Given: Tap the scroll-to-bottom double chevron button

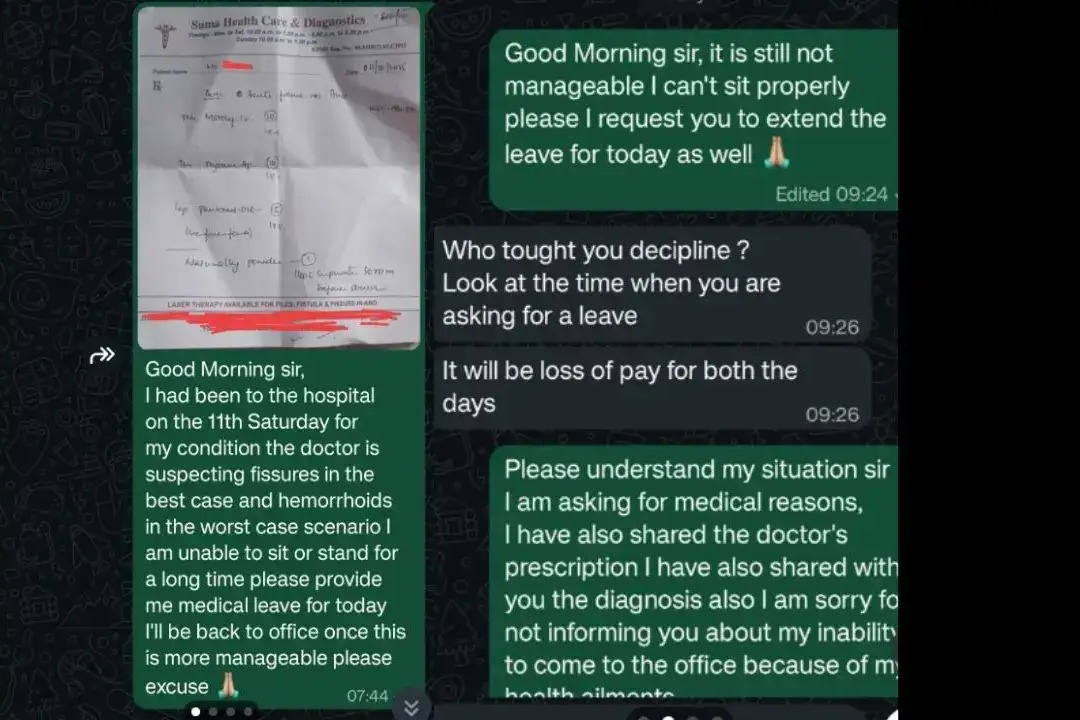Looking at the screenshot, I should (x=411, y=708).
